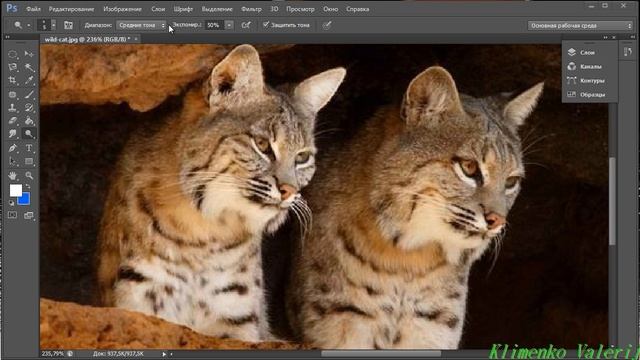This screenshot has width=640, height=360.
Task: Select the Eraser tool
Action: [13, 121]
